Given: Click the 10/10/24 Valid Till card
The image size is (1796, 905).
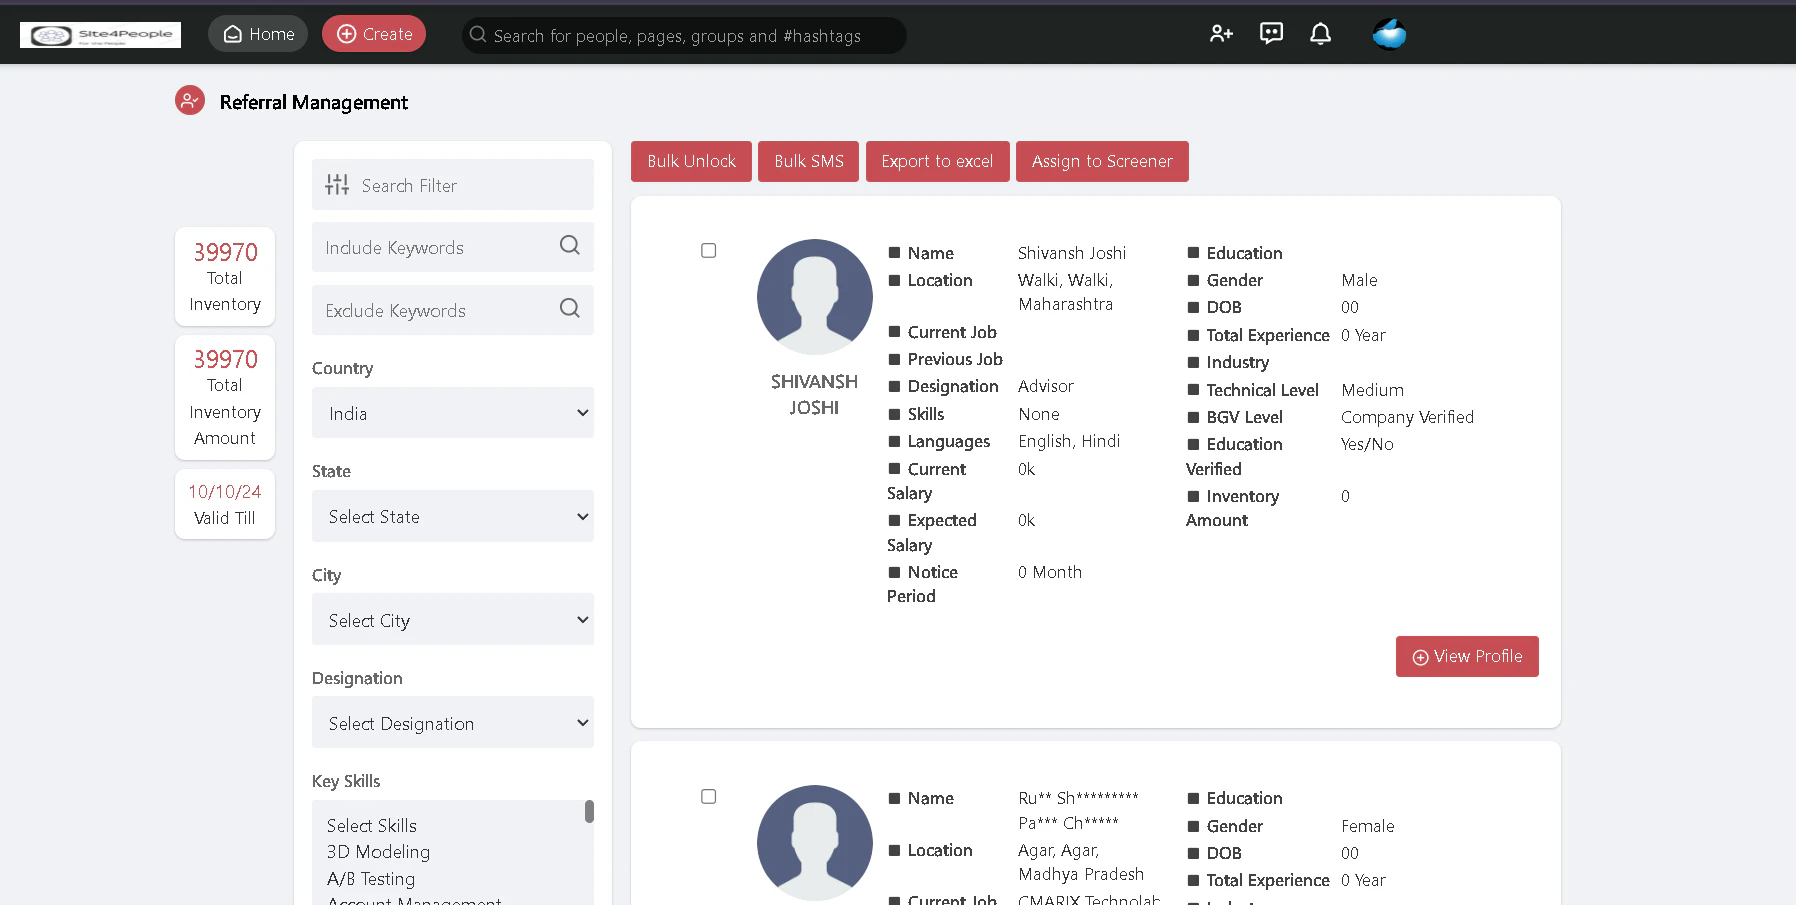Looking at the screenshot, I should coord(225,504).
